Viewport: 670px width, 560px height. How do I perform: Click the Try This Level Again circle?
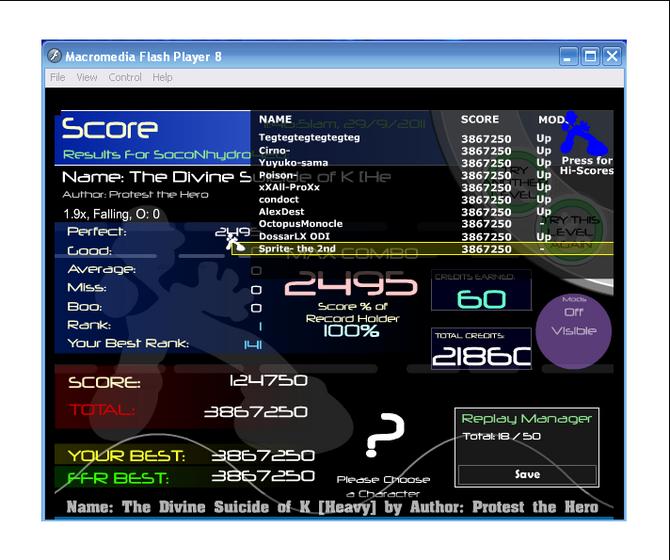click(x=571, y=232)
